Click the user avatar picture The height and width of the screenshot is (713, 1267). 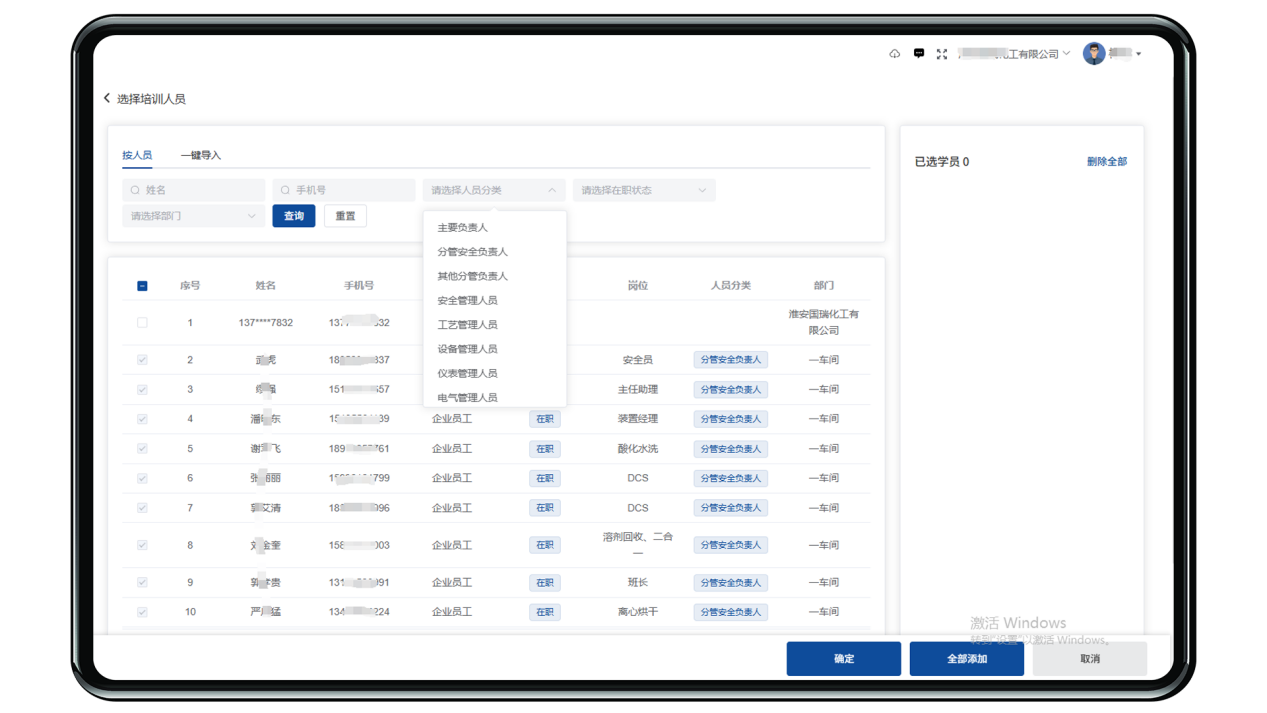click(x=1094, y=54)
